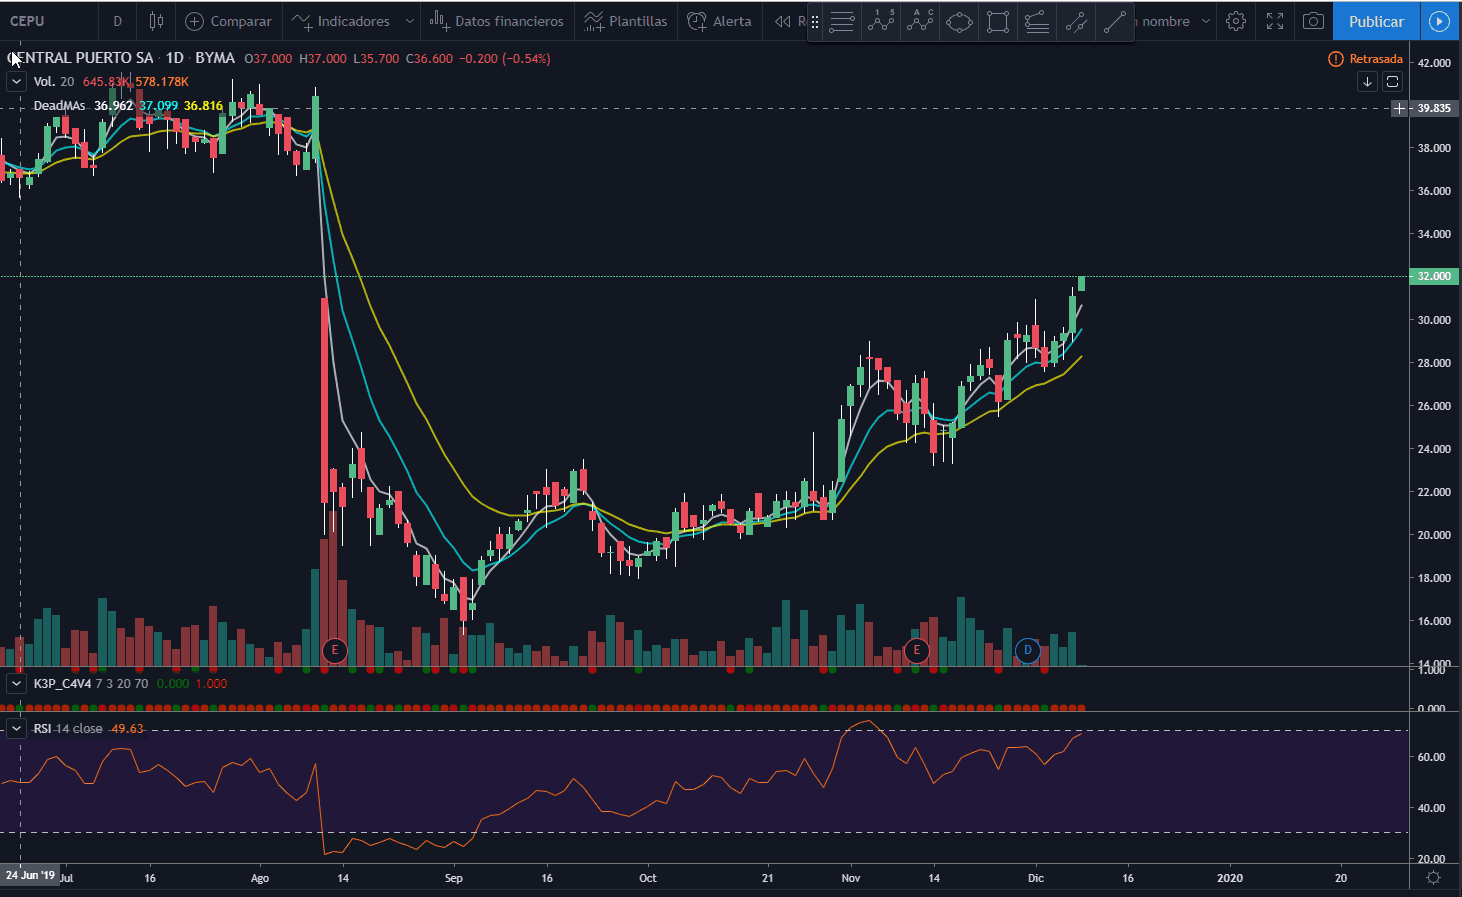Click the K3P_C4V4 indicator label
The image size is (1462, 897).
(62, 684)
